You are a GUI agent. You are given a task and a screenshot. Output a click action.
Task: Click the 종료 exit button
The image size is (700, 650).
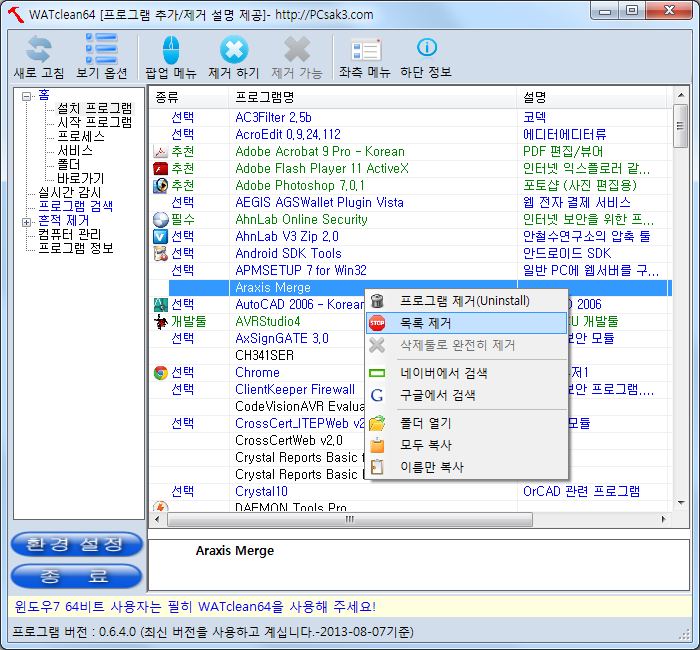click(76, 576)
